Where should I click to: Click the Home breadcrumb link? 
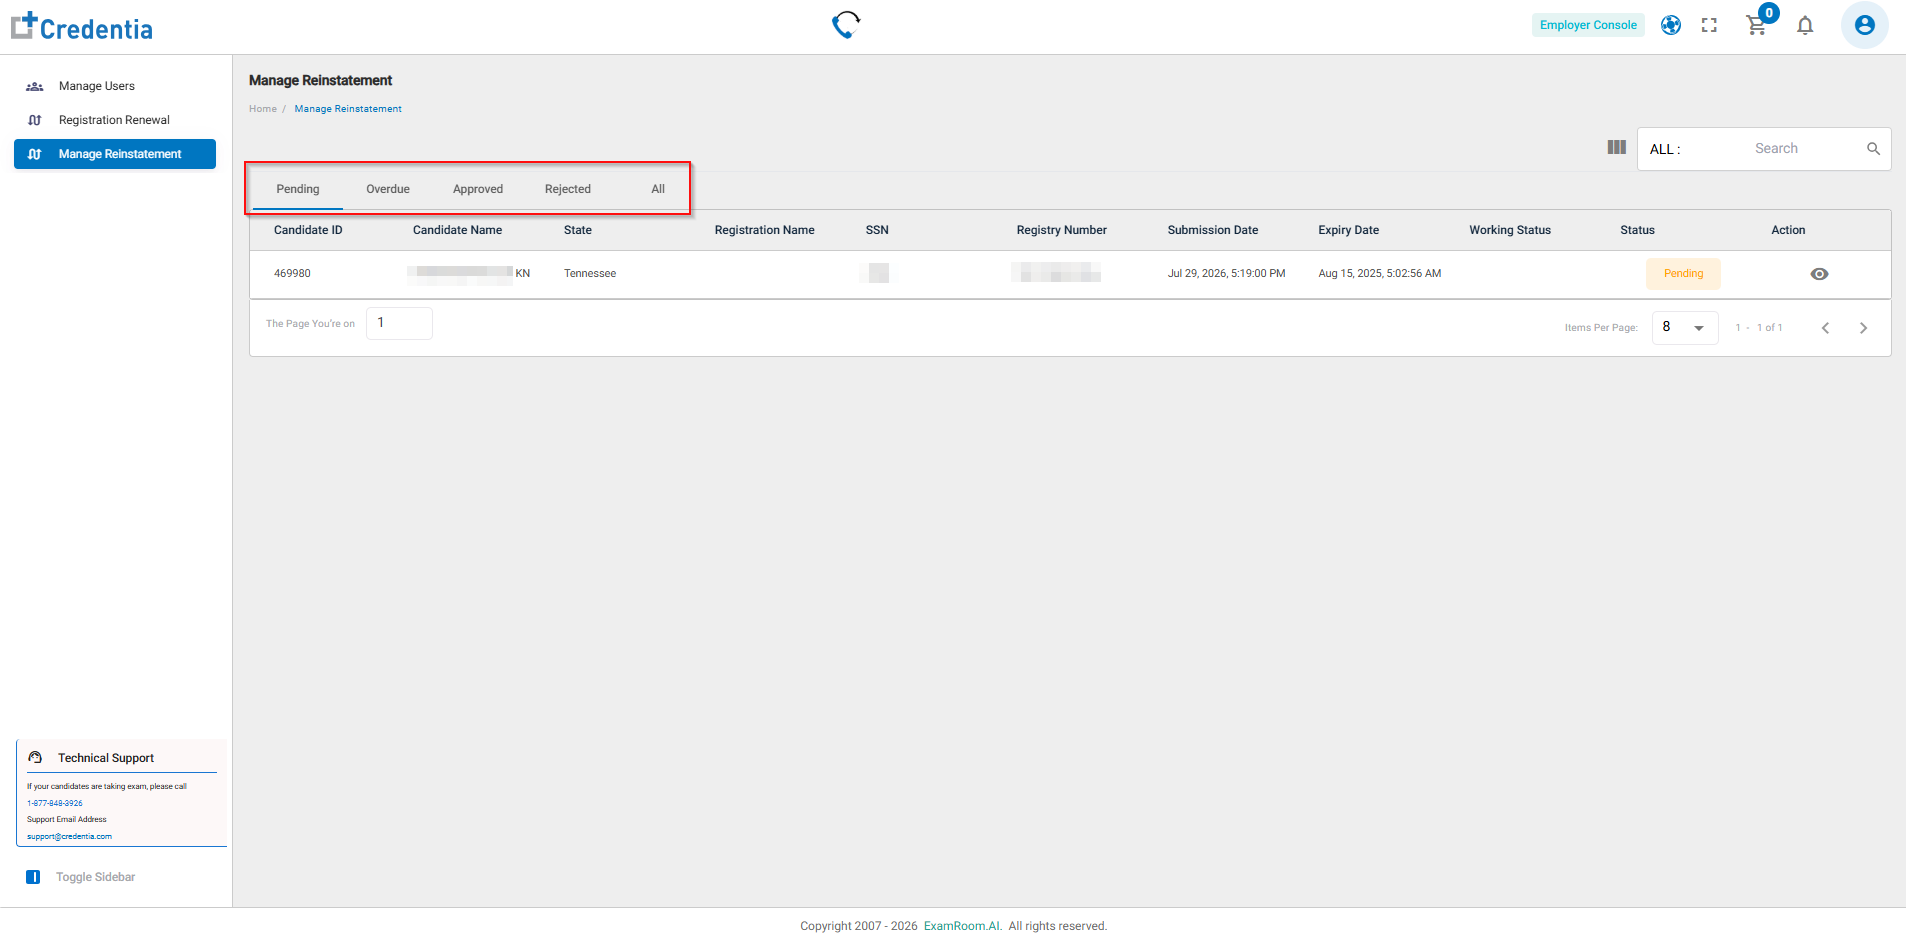coord(263,109)
